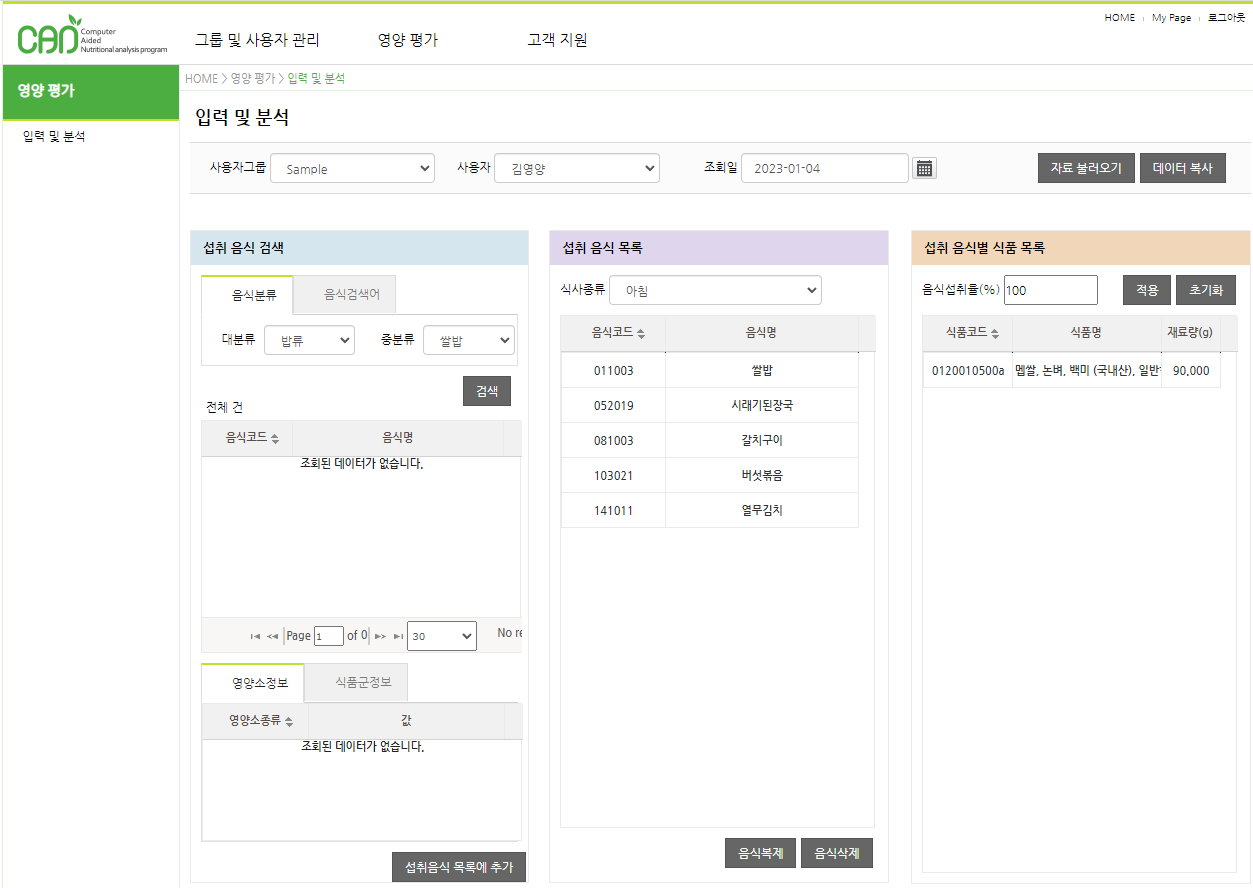This screenshot has width=1253, height=888.
Task: Open the 중분류 쌀밥 dropdown
Action: 468,341
